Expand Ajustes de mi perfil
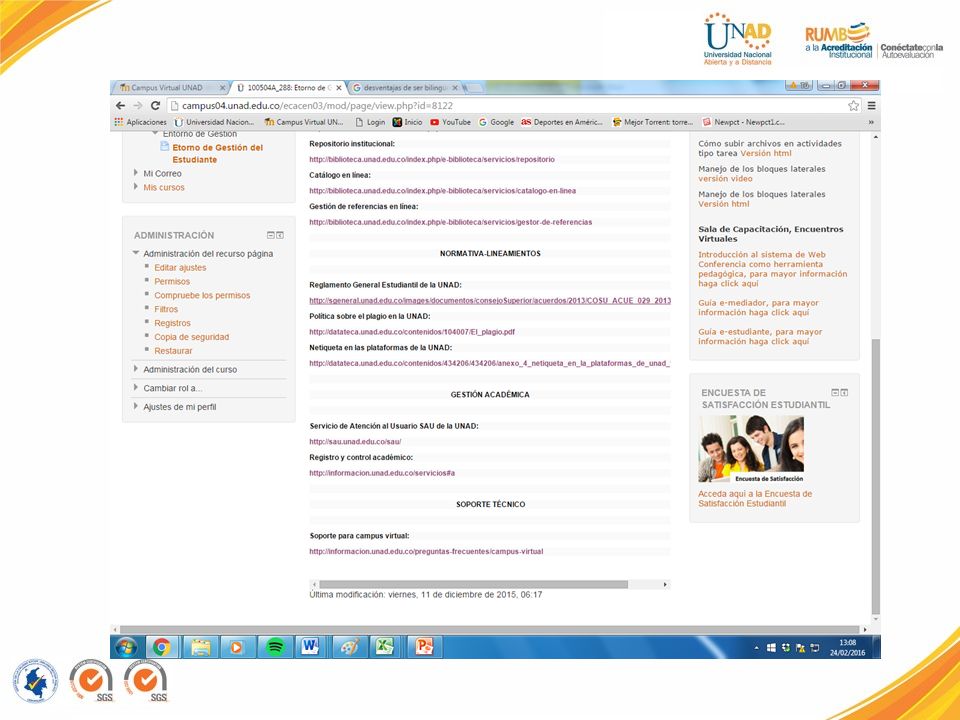960x720 pixels. [x=135, y=406]
